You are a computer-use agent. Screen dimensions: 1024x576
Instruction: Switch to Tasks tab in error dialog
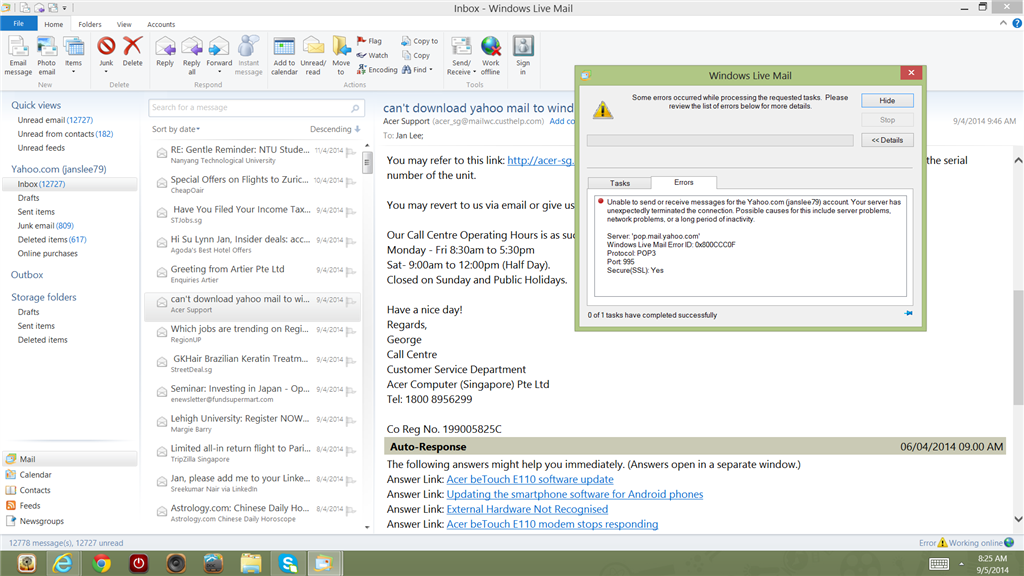(620, 183)
